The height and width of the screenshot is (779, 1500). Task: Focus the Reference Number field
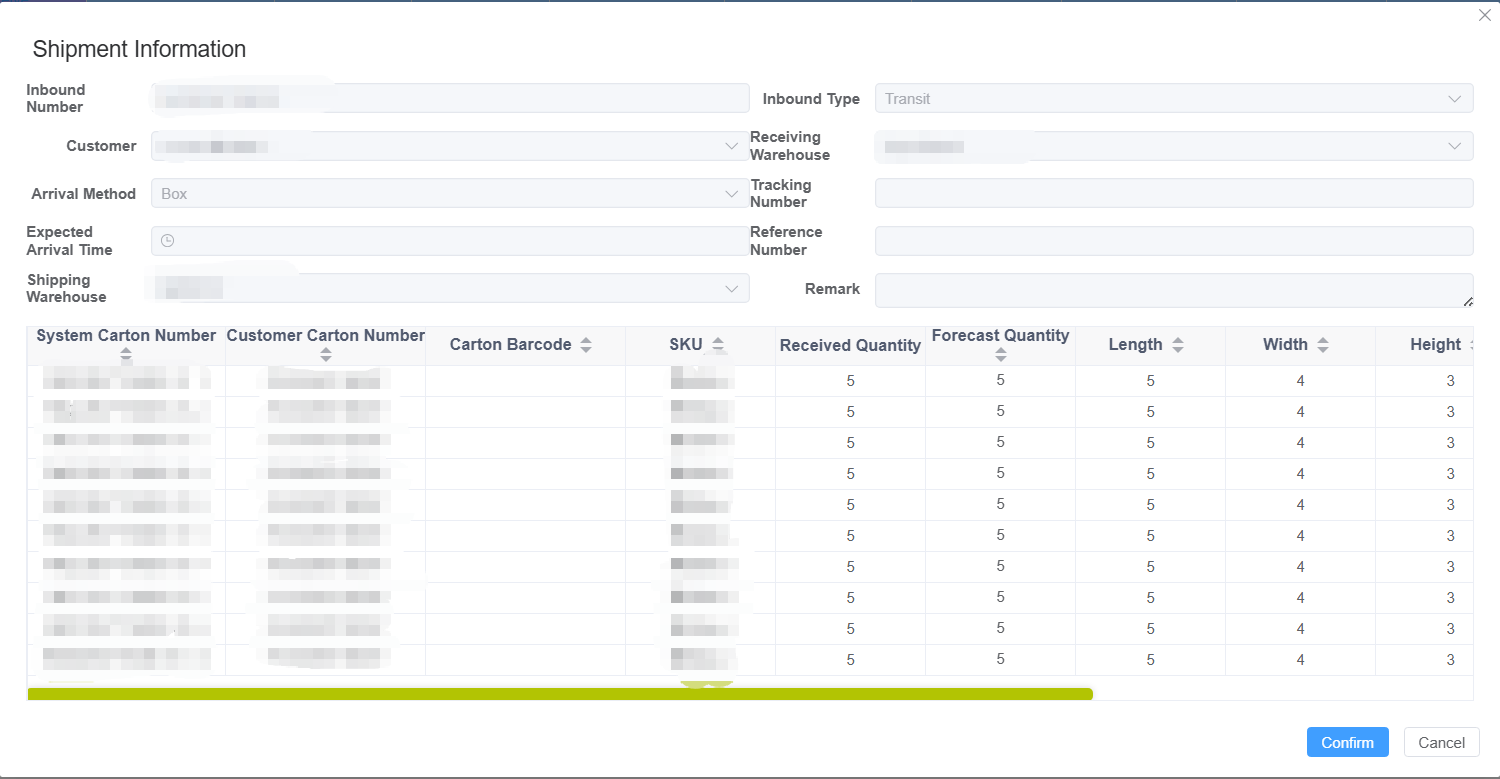pyautogui.click(x=1173, y=241)
